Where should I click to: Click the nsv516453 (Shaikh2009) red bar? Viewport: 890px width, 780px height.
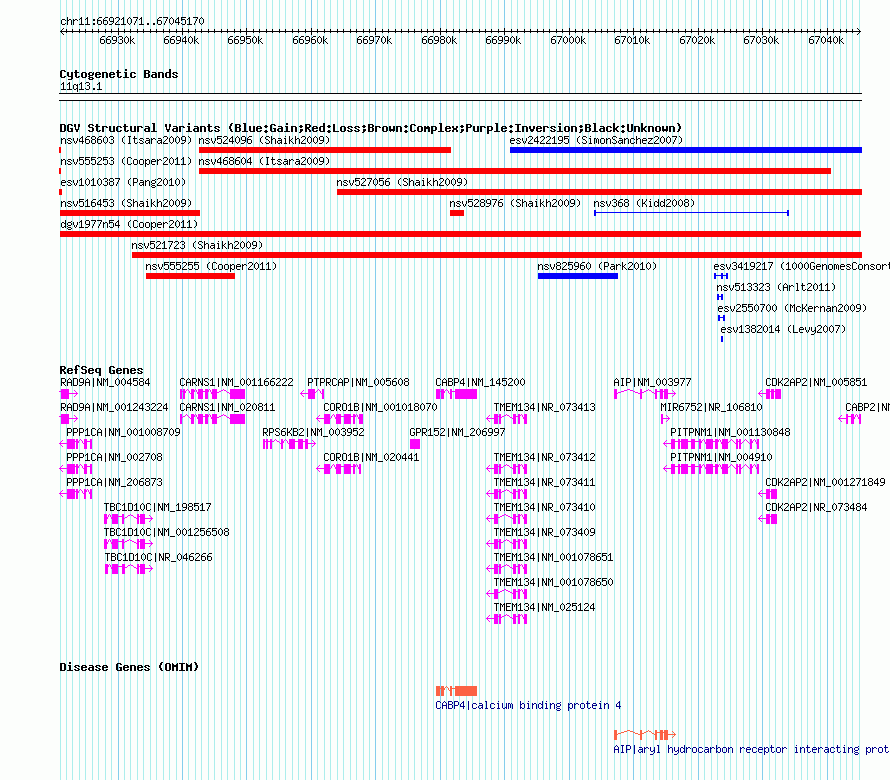(130, 213)
